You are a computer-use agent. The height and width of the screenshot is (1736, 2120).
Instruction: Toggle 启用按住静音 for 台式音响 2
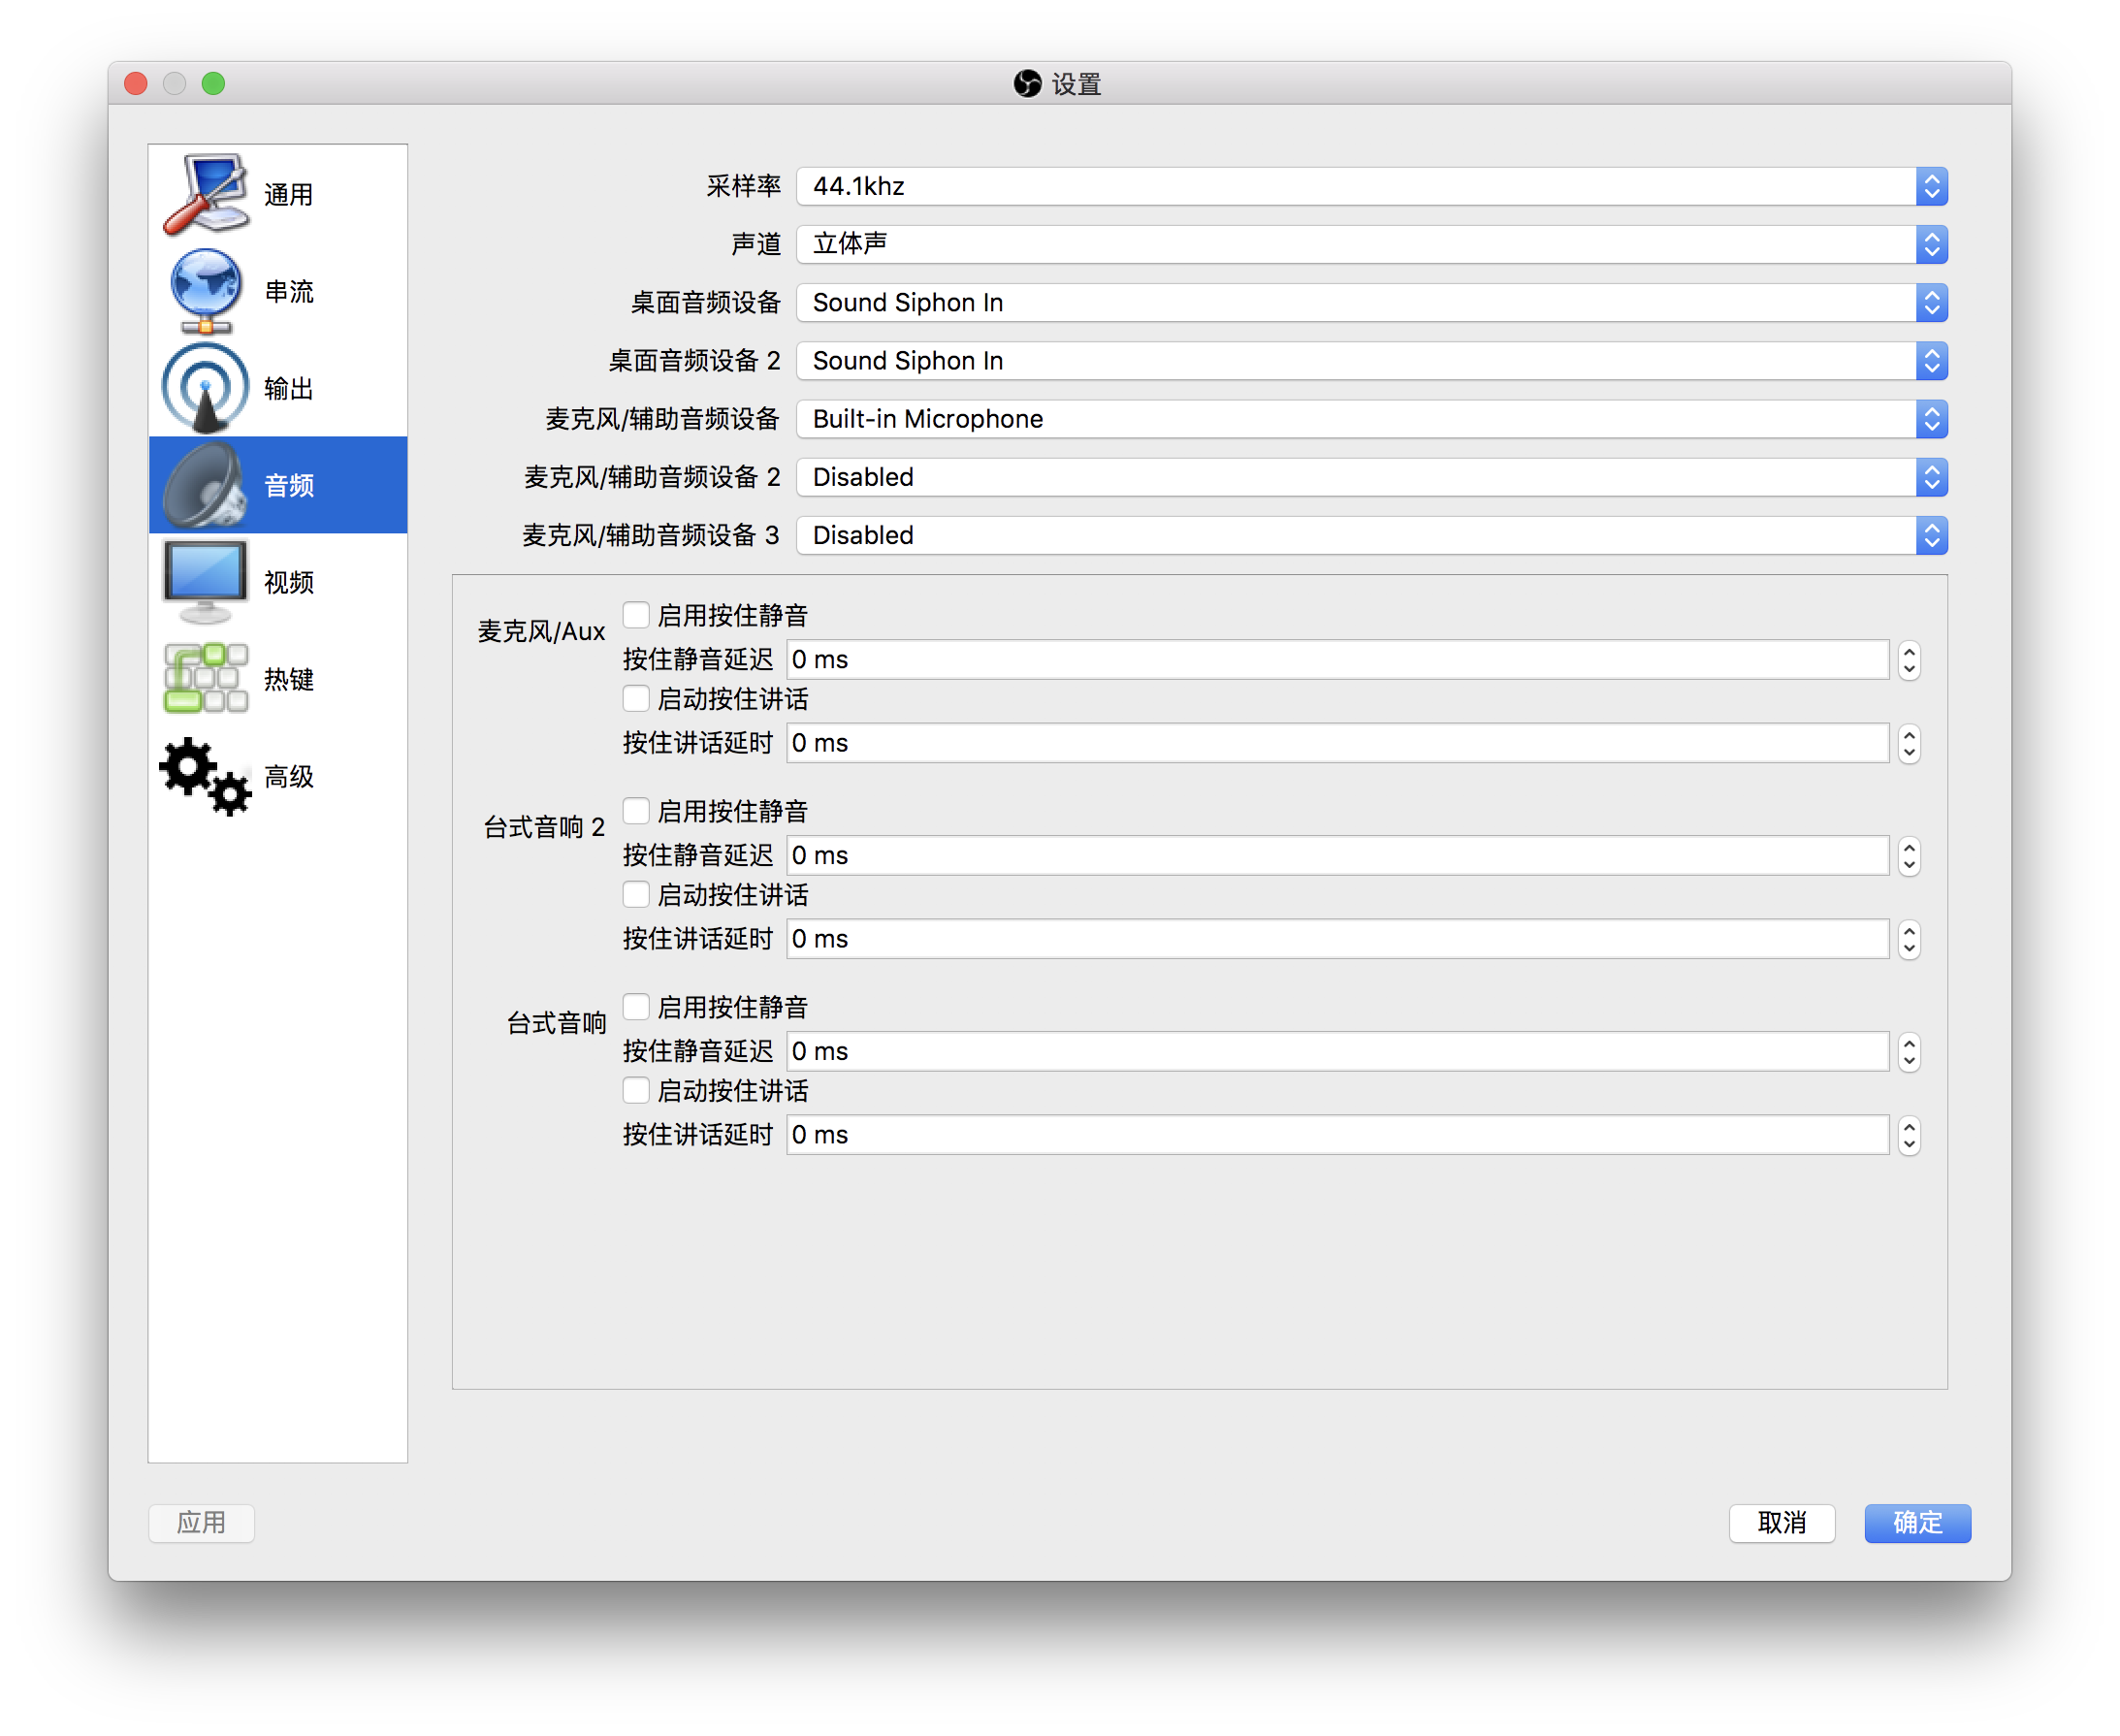tap(636, 811)
